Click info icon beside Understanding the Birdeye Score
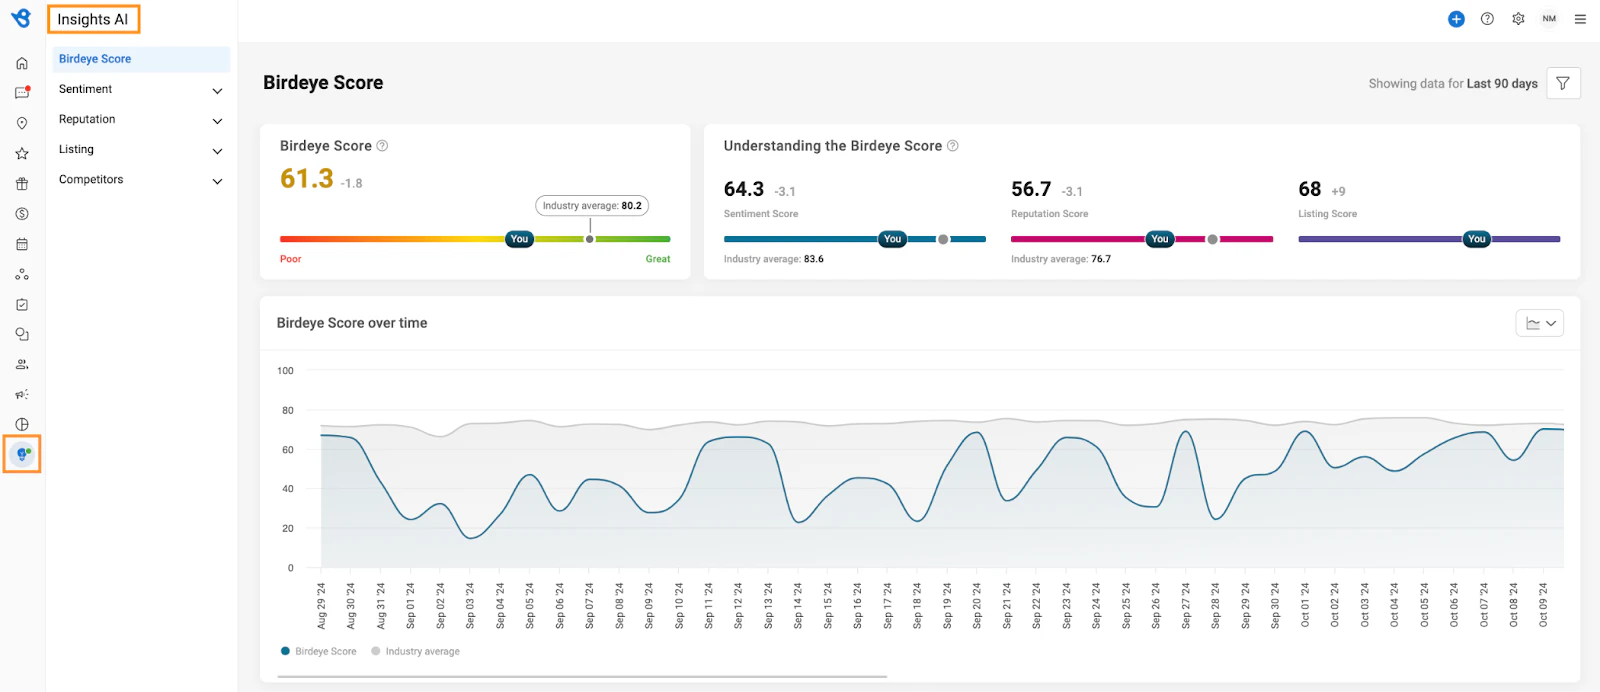Viewport: 1600px width, 692px height. pos(953,146)
